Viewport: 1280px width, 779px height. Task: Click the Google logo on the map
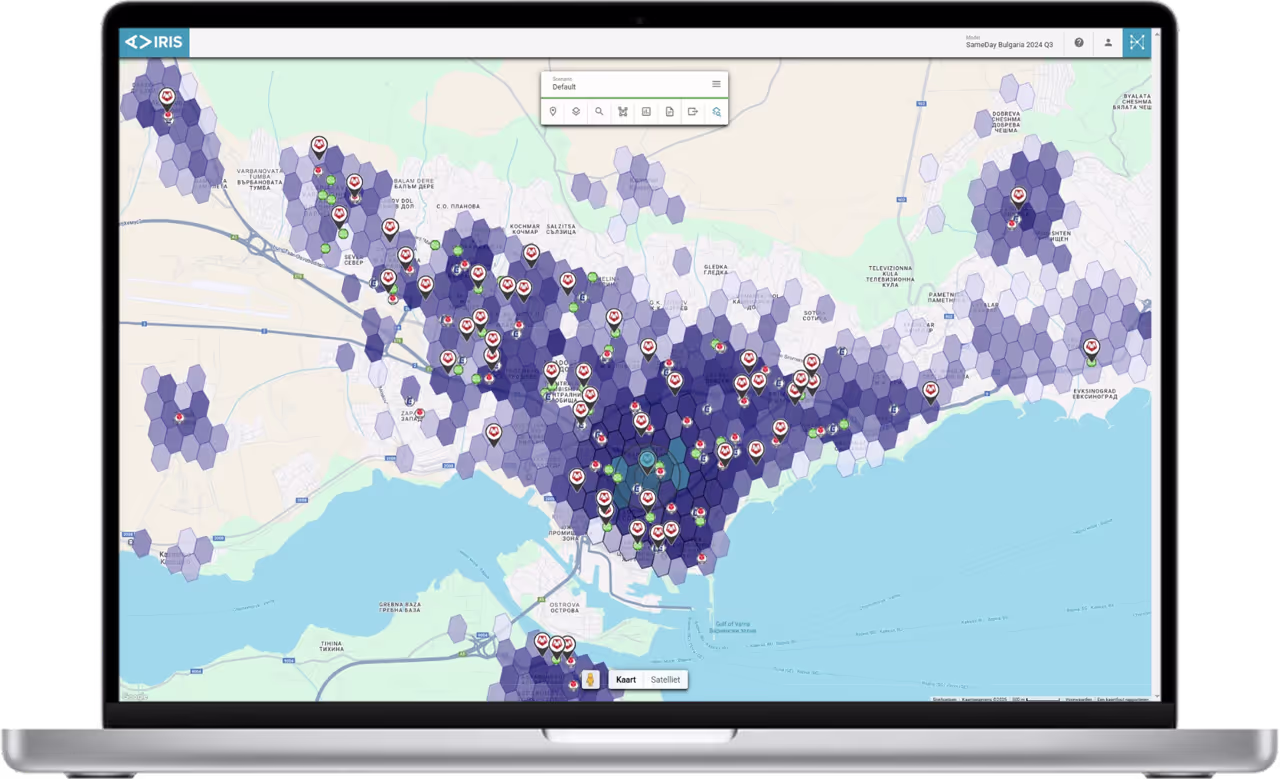tap(135, 696)
